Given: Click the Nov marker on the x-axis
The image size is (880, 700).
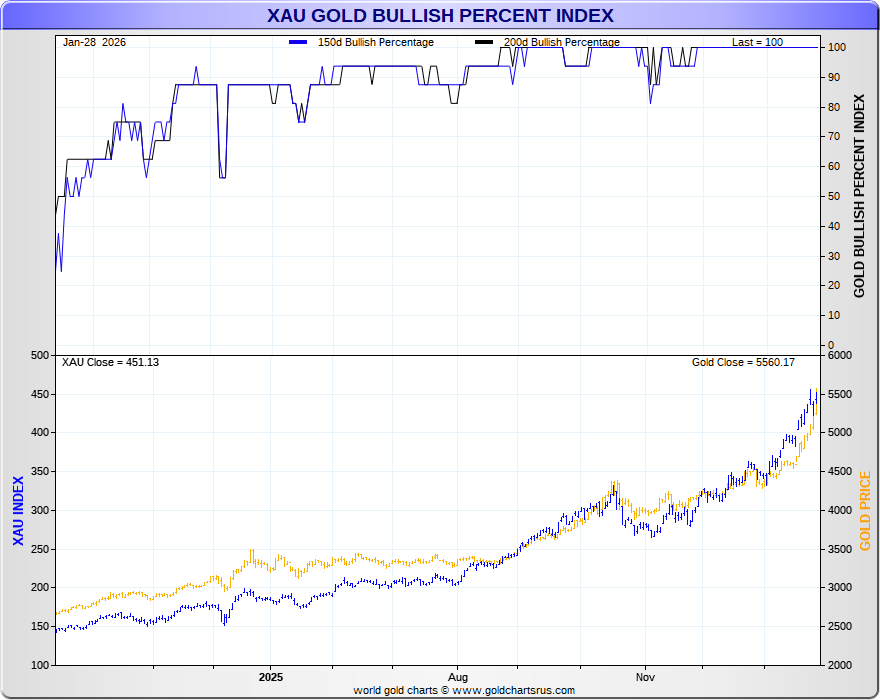Looking at the screenshot, I should [x=644, y=677].
